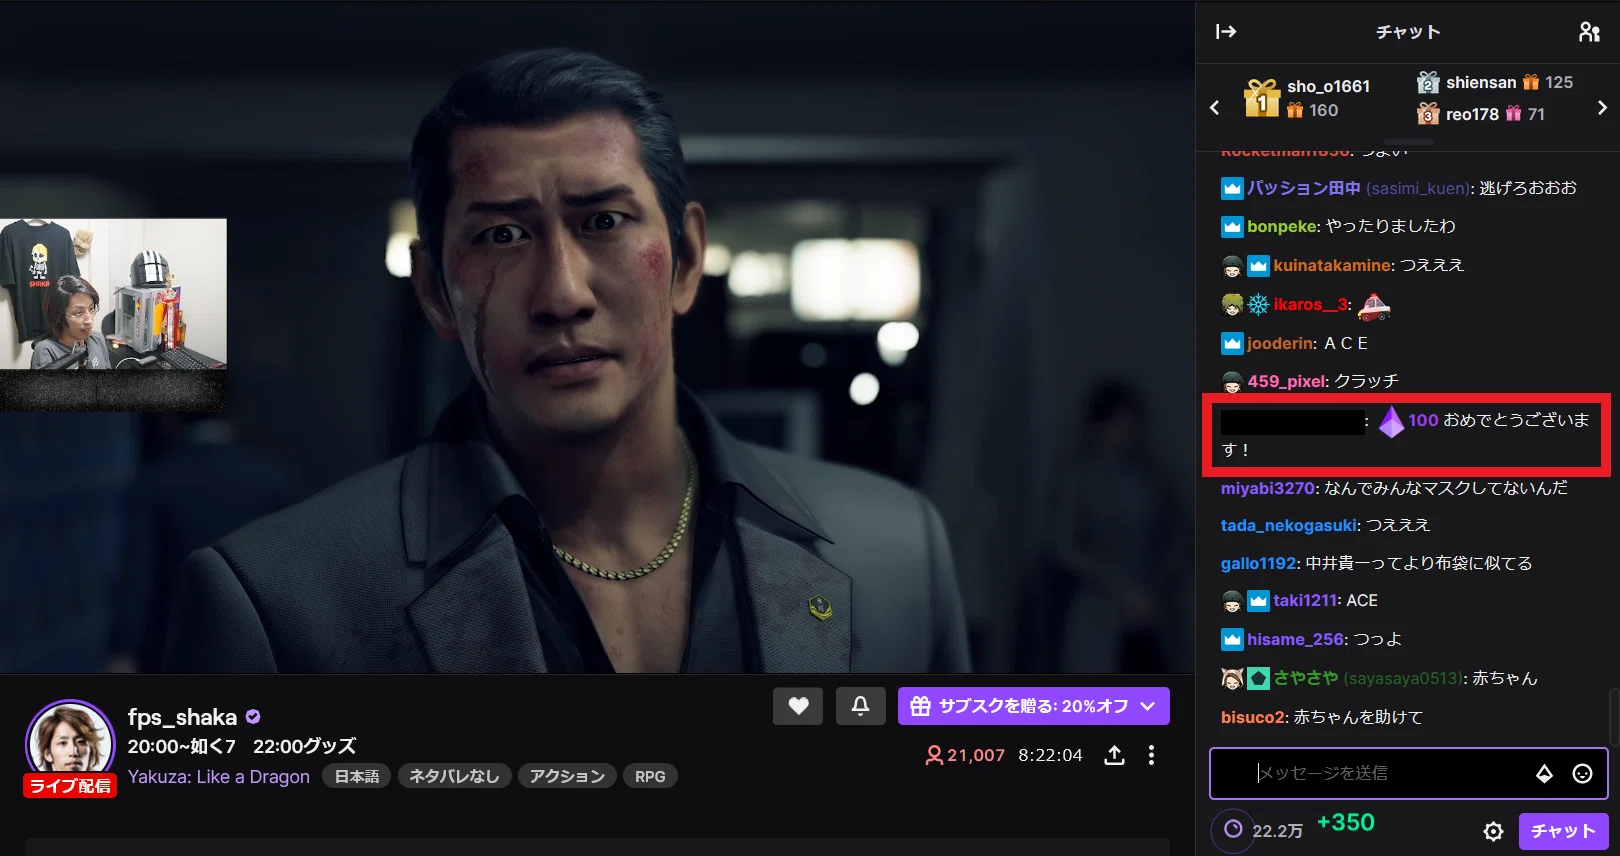Click the channel-points avatar badge beside kuinatakamine
This screenshot has height=856, width=1620.
[x=1232, y=266]
